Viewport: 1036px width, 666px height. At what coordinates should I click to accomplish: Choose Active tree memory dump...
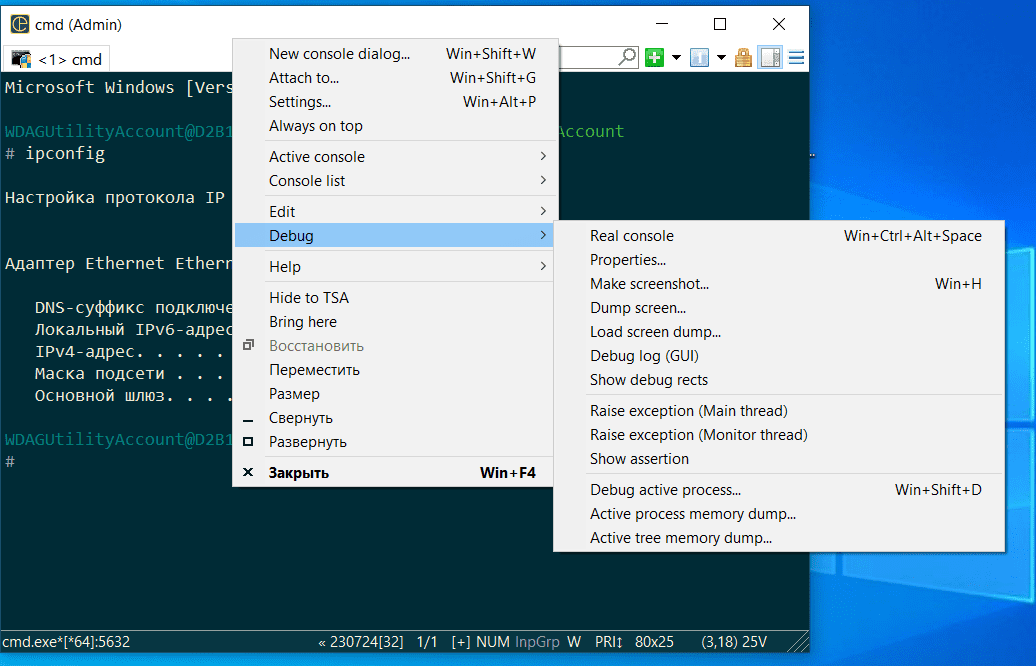(780, 538)
